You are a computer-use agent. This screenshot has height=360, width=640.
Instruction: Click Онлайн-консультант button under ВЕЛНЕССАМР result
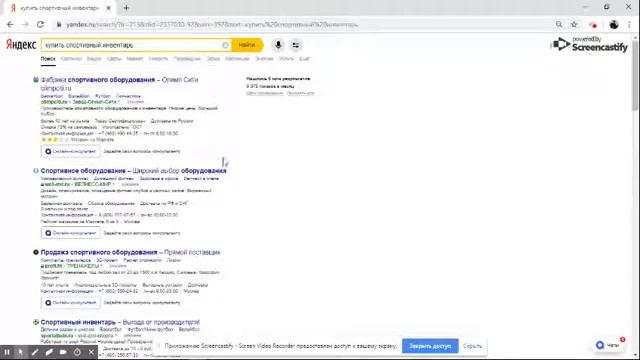pyautogui.click(x=71, y=233)
